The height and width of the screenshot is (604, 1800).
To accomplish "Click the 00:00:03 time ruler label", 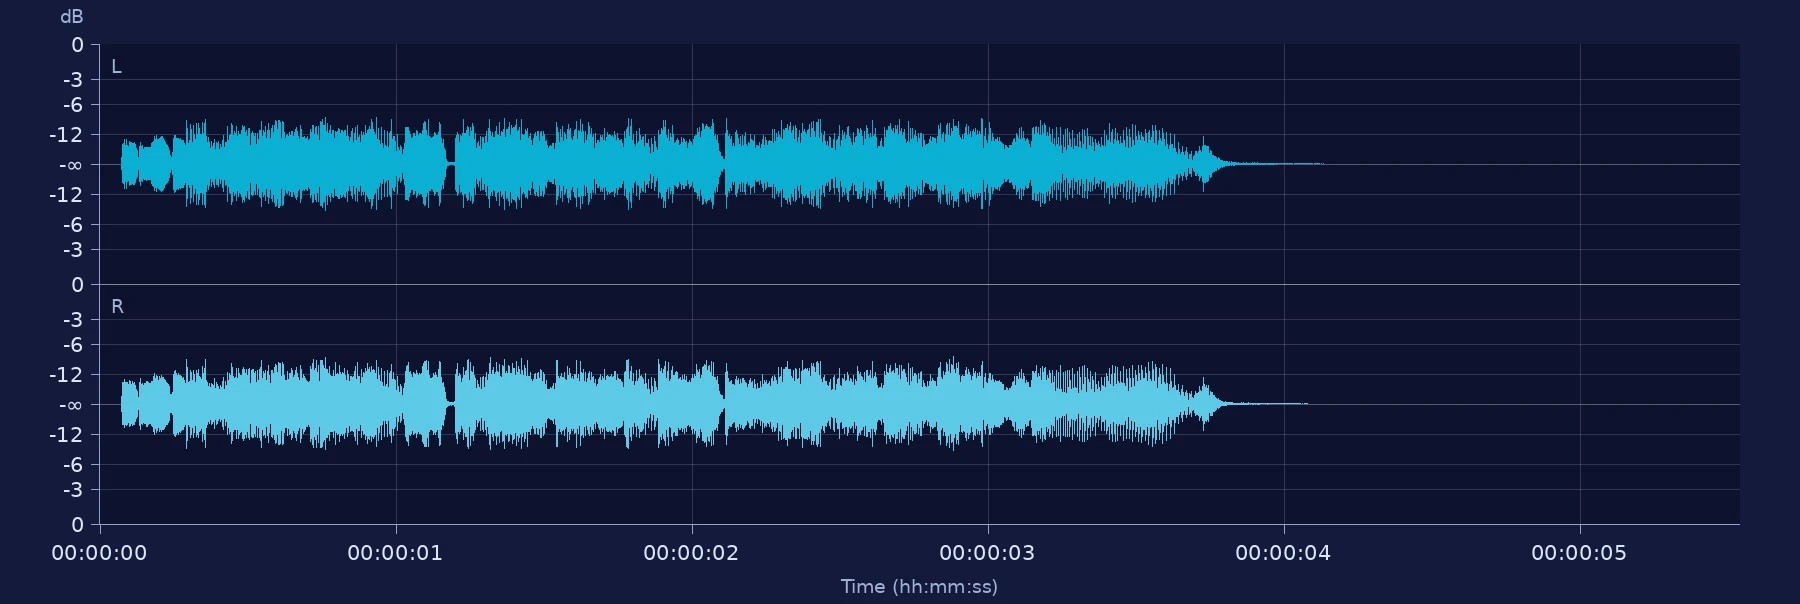I will tap(987, 553).
